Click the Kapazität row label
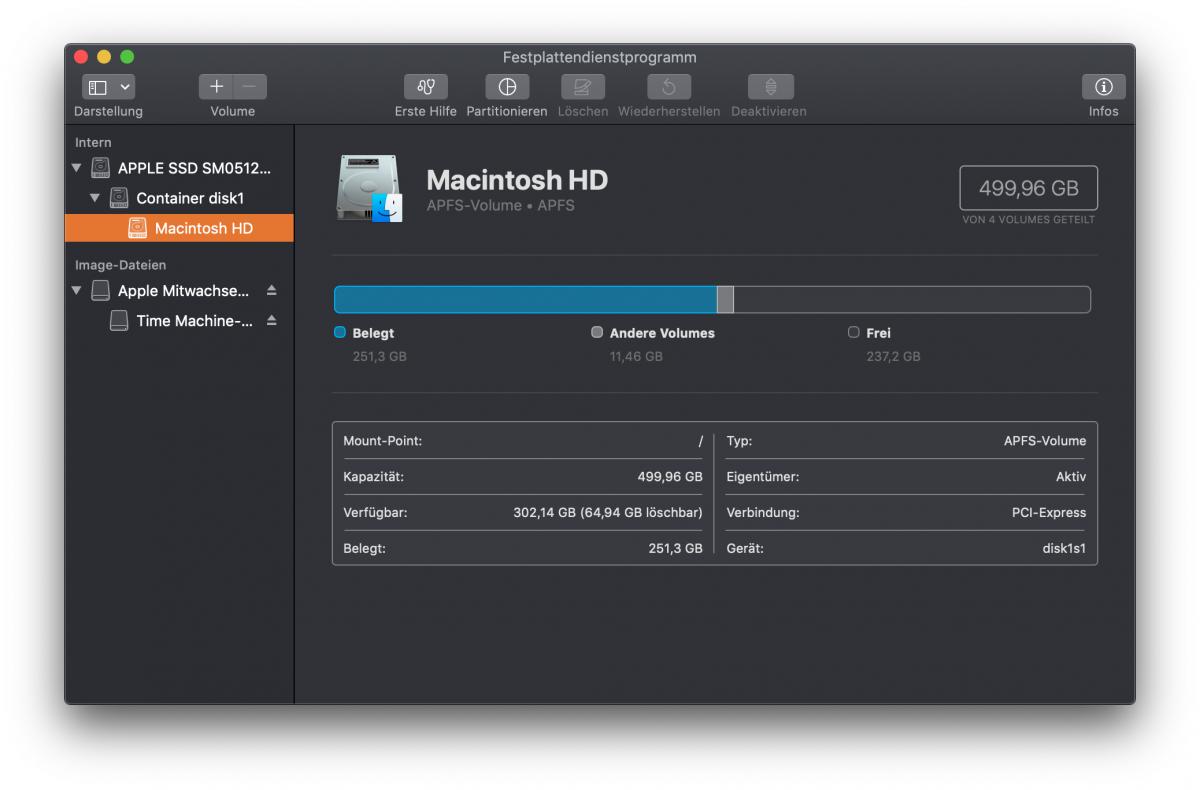 [x=373, y=477]
